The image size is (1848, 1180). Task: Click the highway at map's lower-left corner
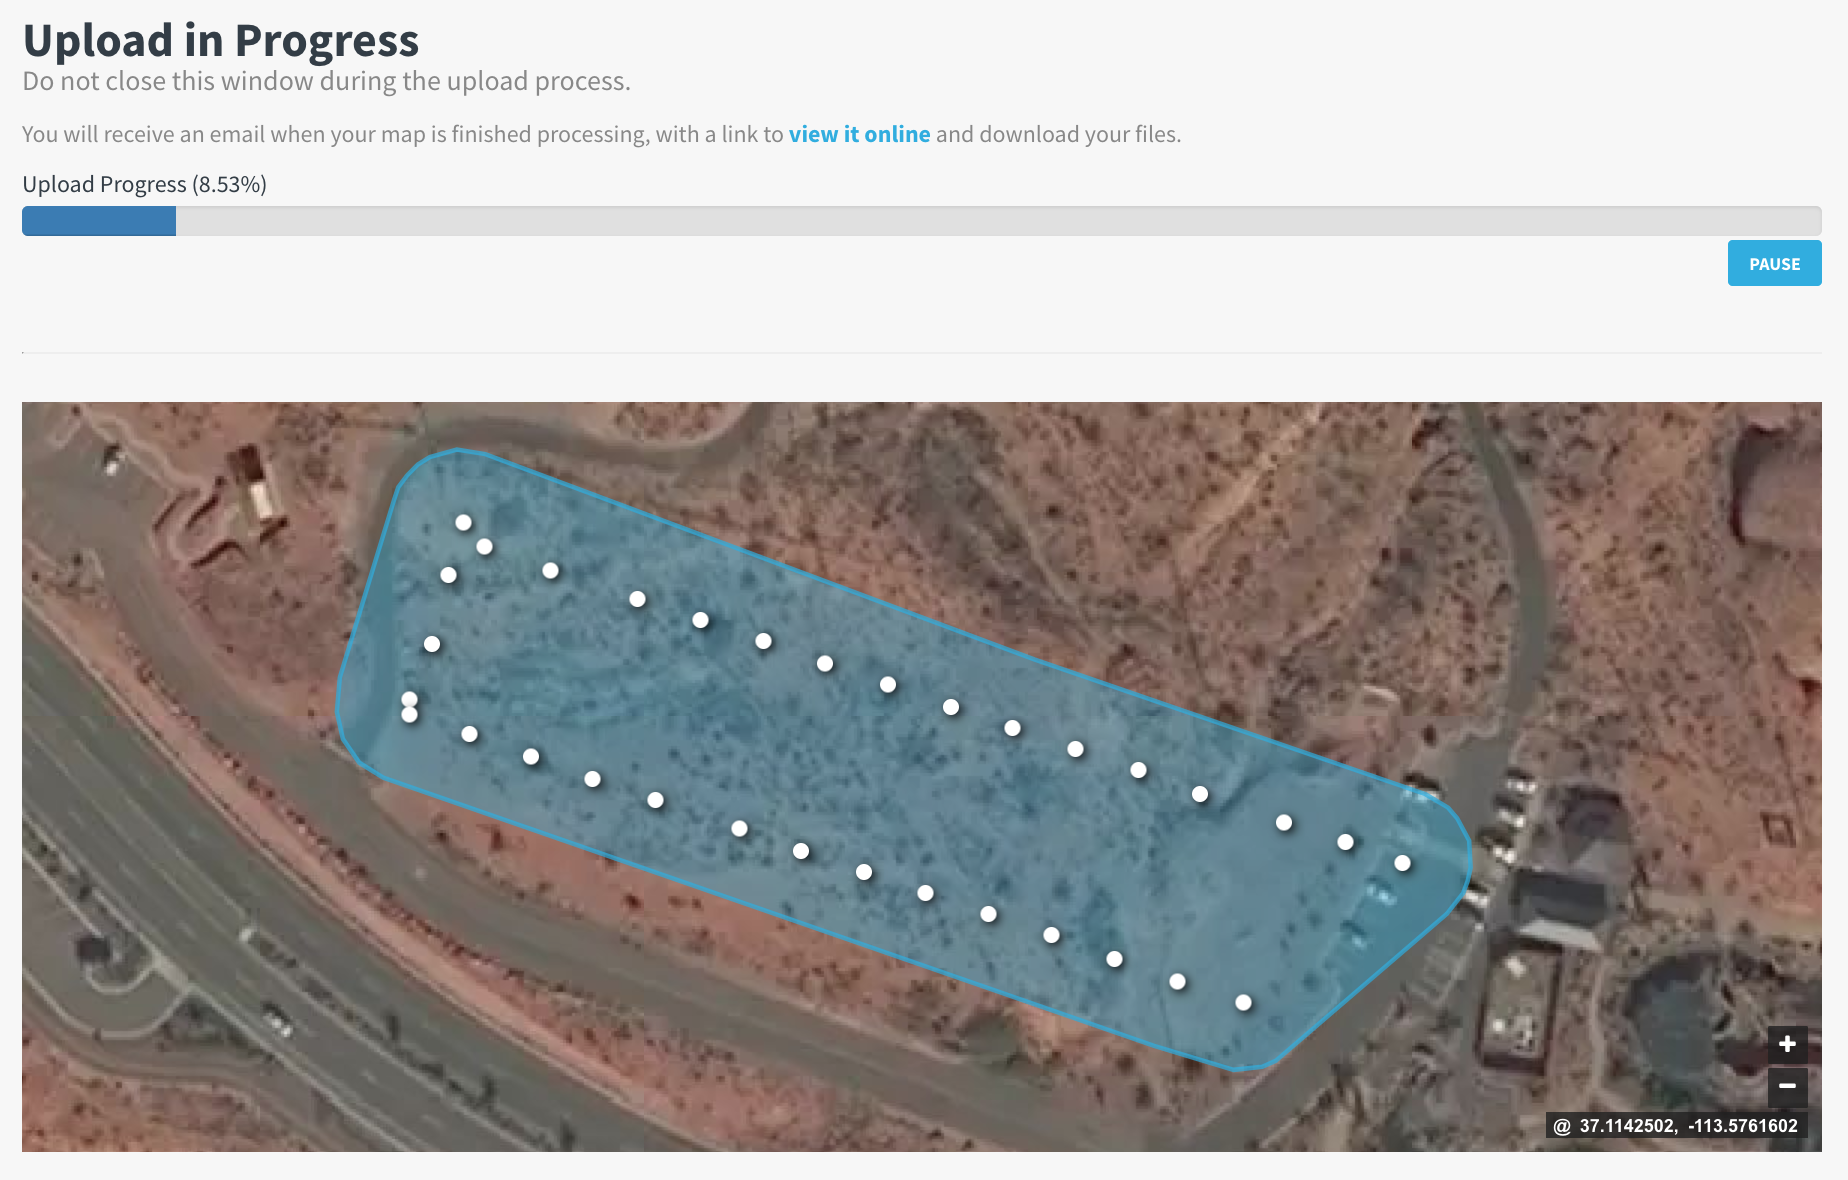150,900
